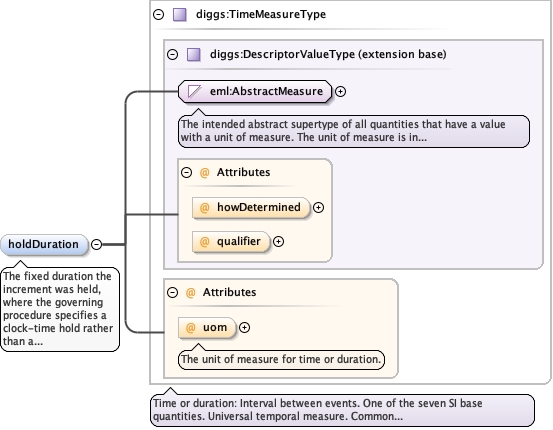This screenshot has width=553, height=430.
Task: Expand the qualifier attribute
Action: (278, 242)
